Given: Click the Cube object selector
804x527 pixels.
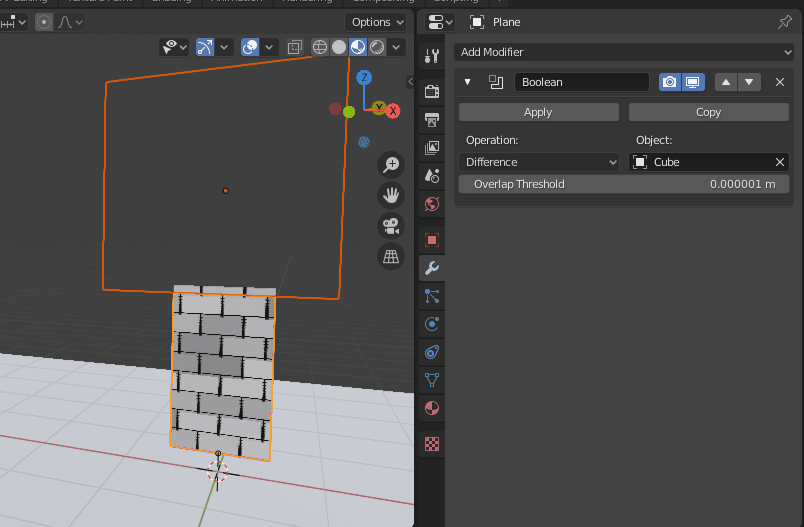Looking at the screenshot, I should pos(701,162).
